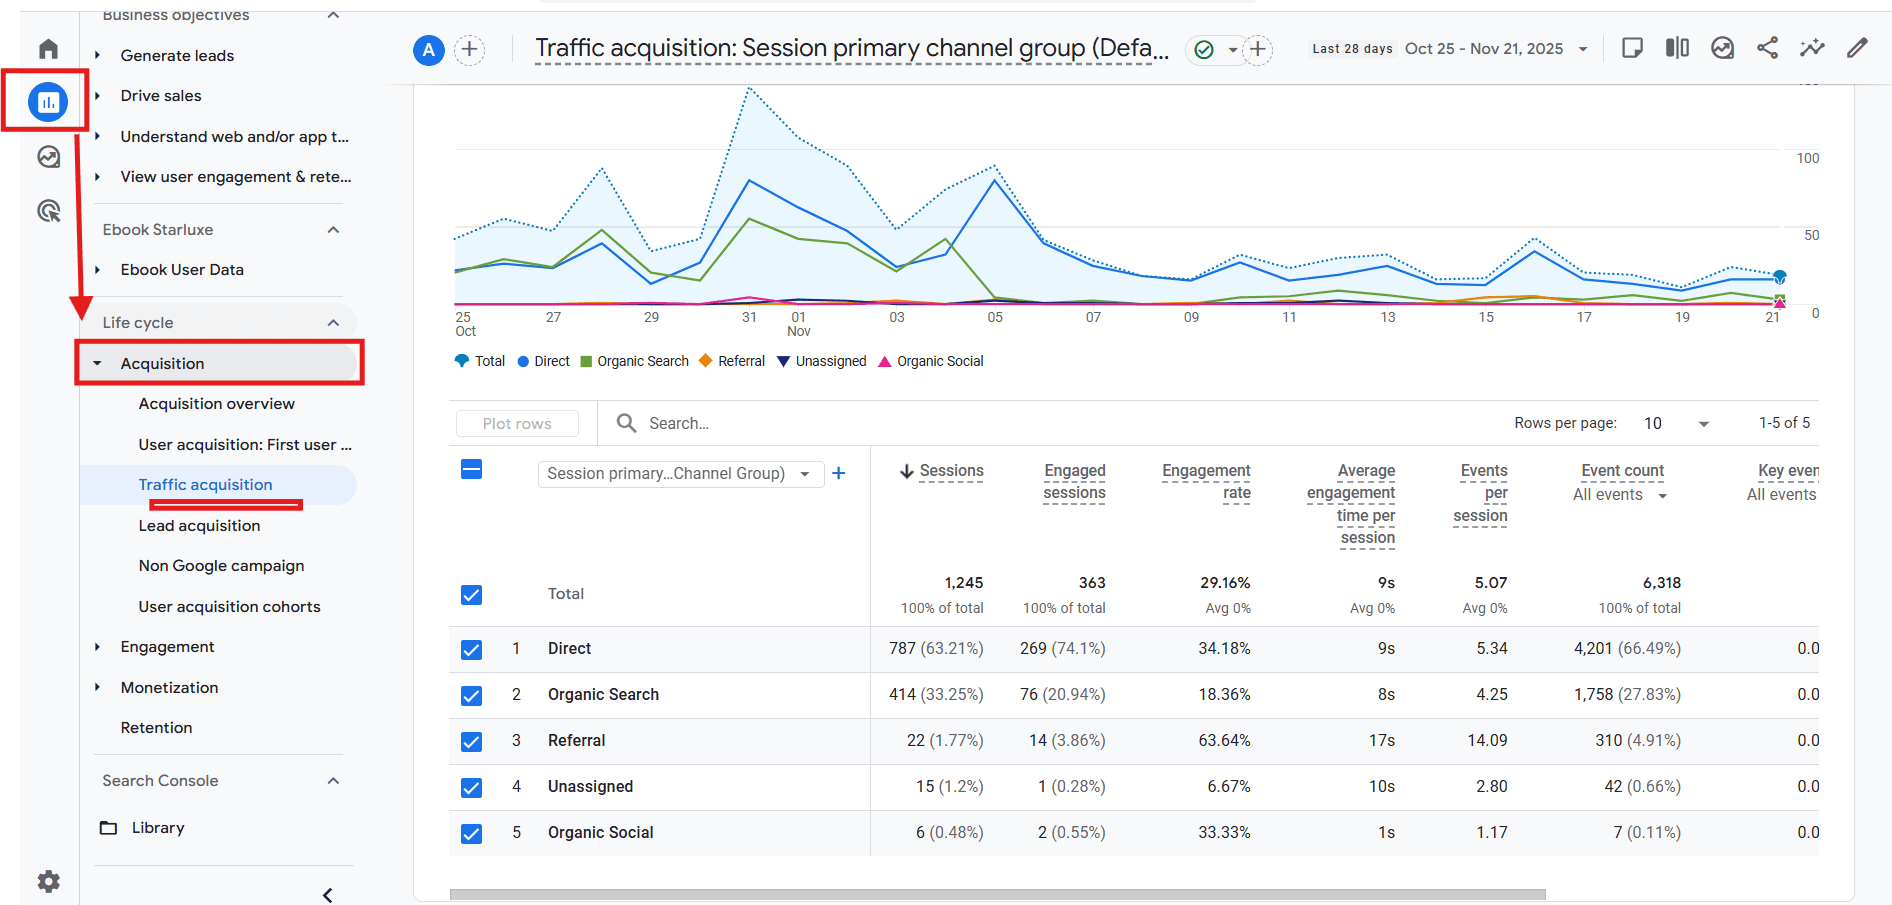Select Acquisition overview in the sidebar
Viewport: 1892px width, 905px height.
216,403
